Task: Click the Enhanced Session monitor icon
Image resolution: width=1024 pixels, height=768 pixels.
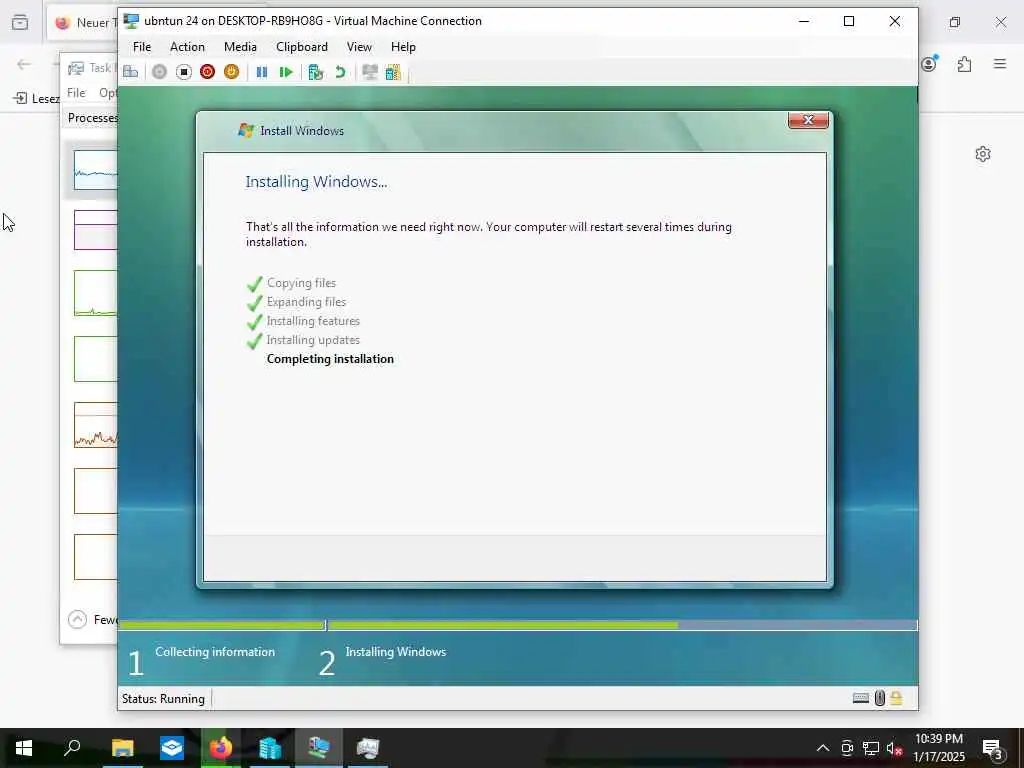Action: (370, 72)
